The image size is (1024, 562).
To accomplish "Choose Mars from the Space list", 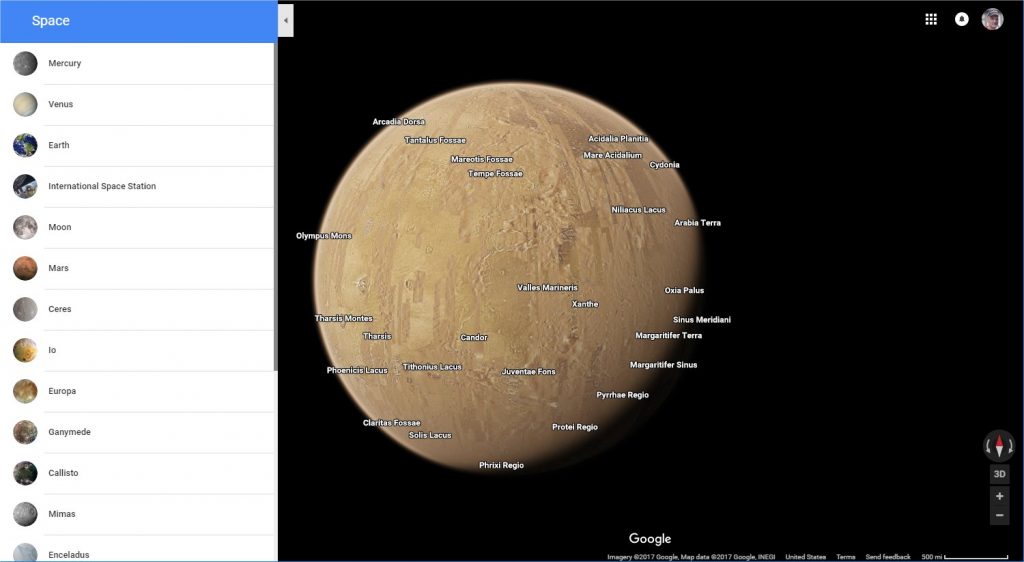I will [58, 268].
